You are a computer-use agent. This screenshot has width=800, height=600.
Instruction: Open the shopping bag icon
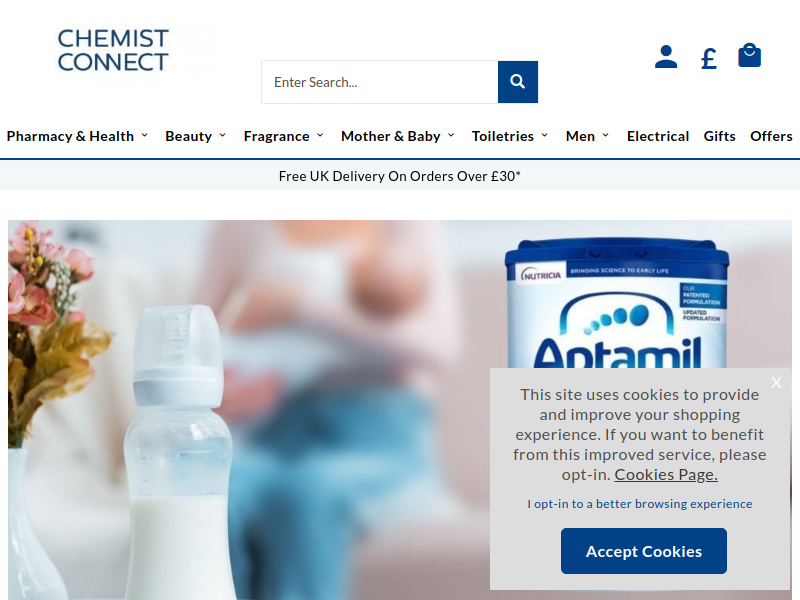pyautogui.click(x=749, y=55)
